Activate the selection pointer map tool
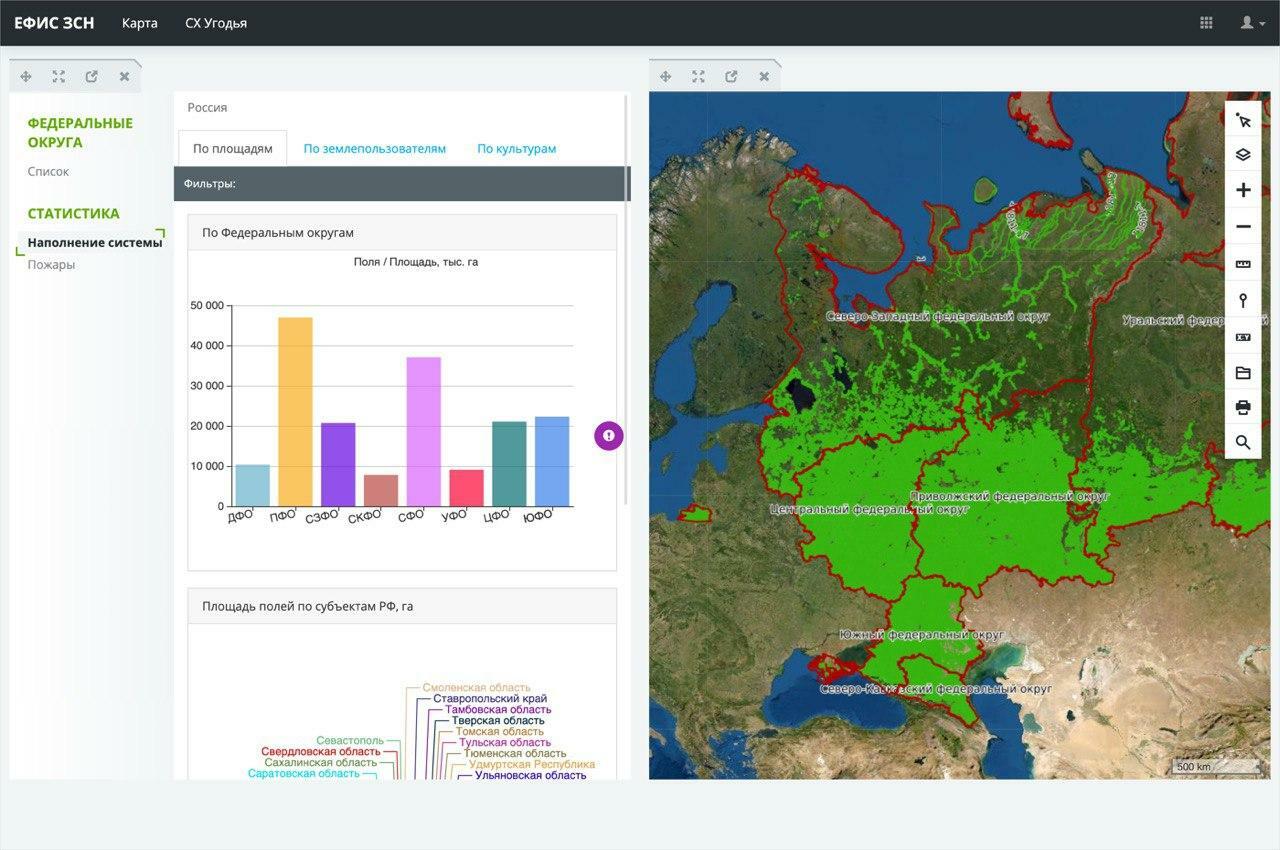1280x850 pixels. point(1243,120)
